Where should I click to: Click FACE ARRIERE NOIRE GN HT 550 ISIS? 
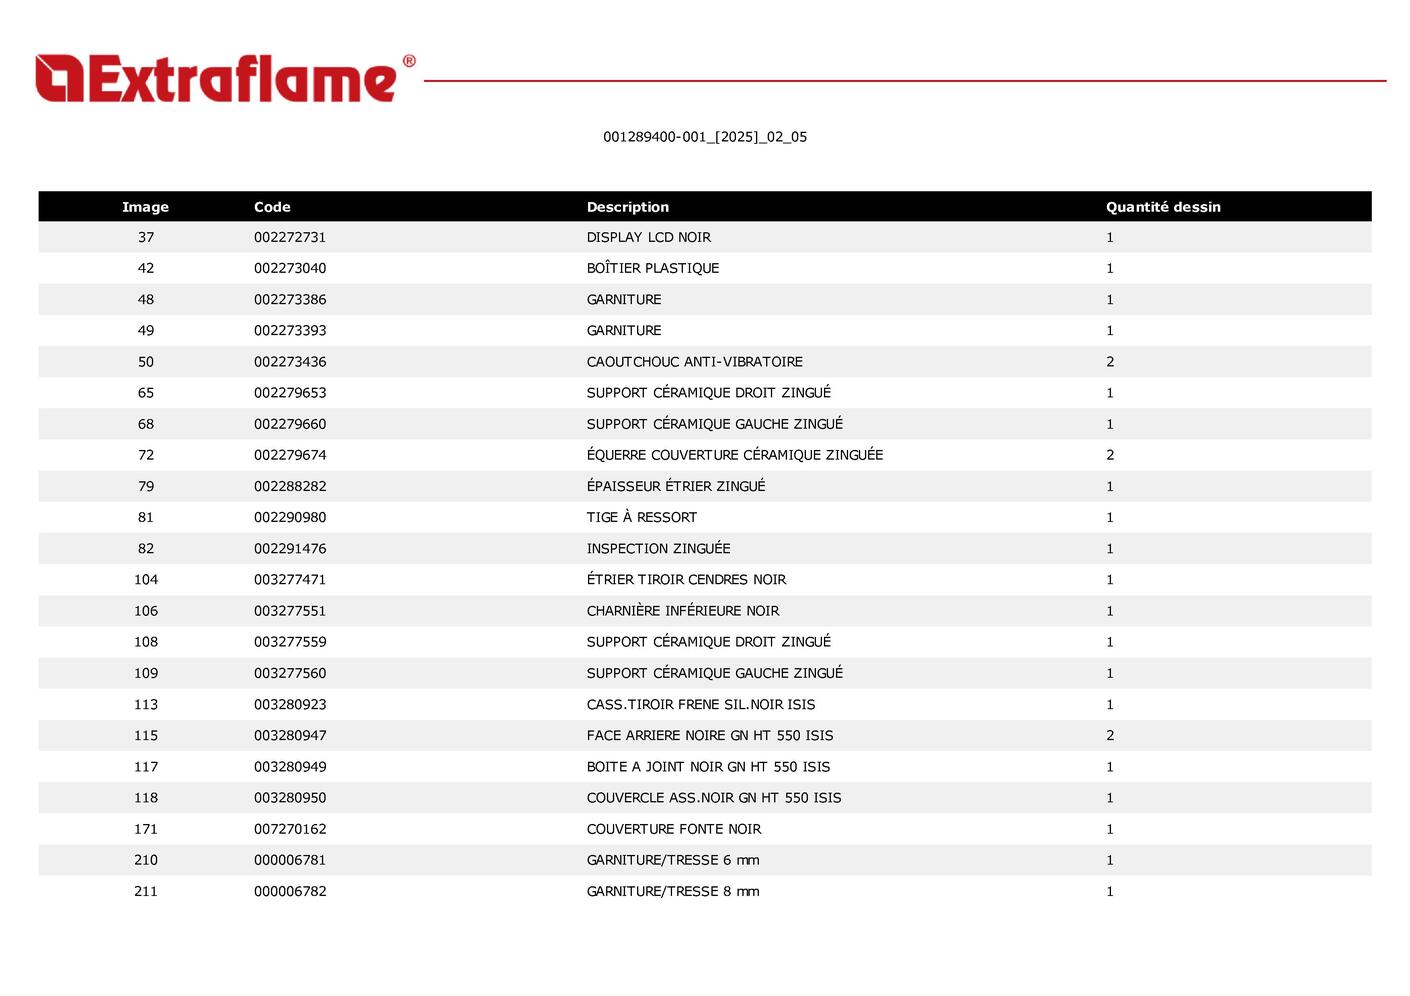click(709, 736)
